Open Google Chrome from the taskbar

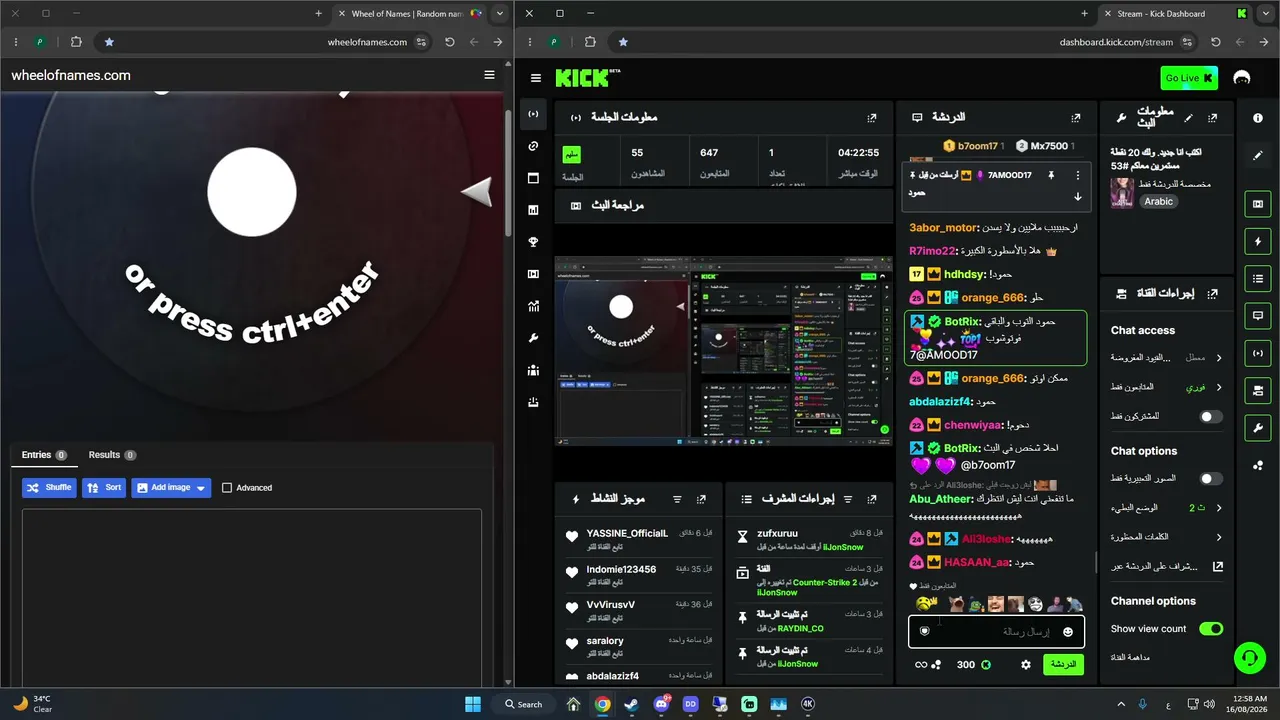[x=602, y=704]
